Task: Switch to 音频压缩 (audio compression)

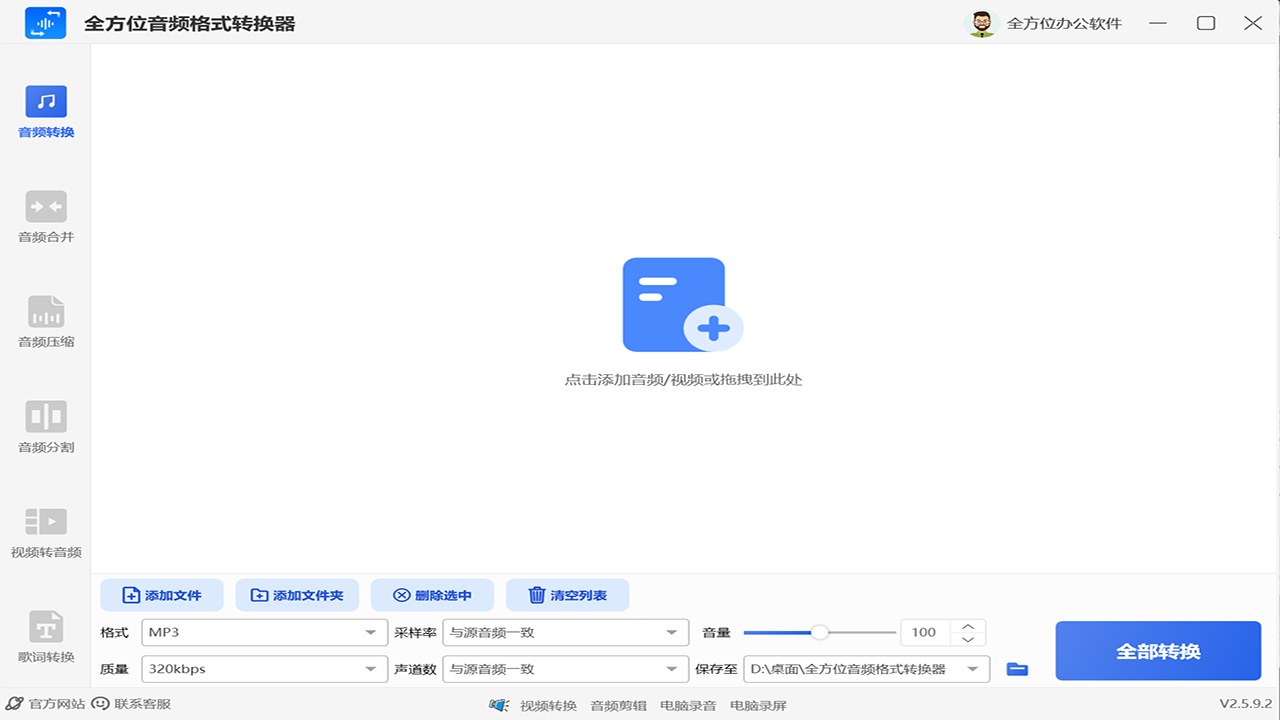Action: coord(45,320)
